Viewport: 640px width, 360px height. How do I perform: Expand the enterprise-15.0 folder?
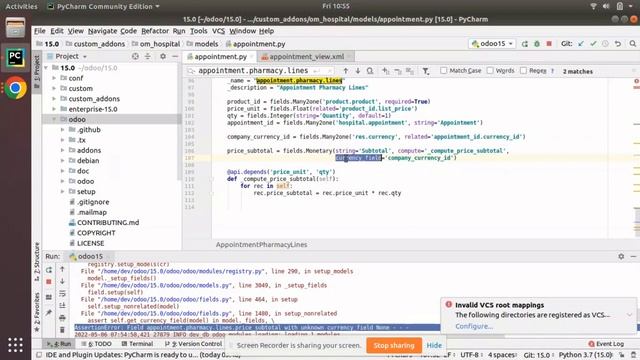tap(54, 109)
